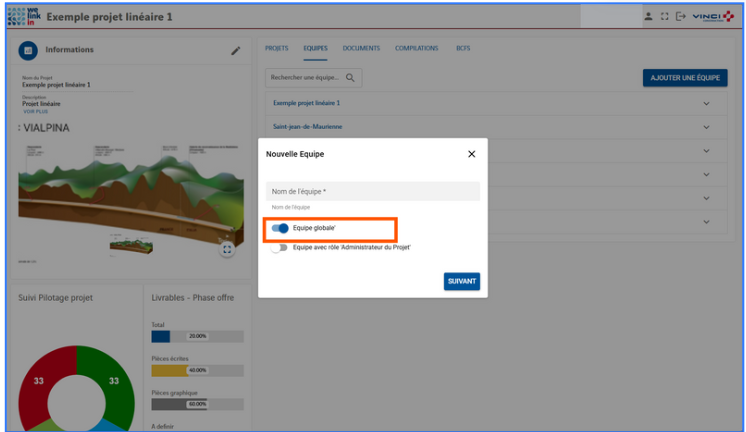
Task: Switch to the Documents tab
Action: pos(360,48)
